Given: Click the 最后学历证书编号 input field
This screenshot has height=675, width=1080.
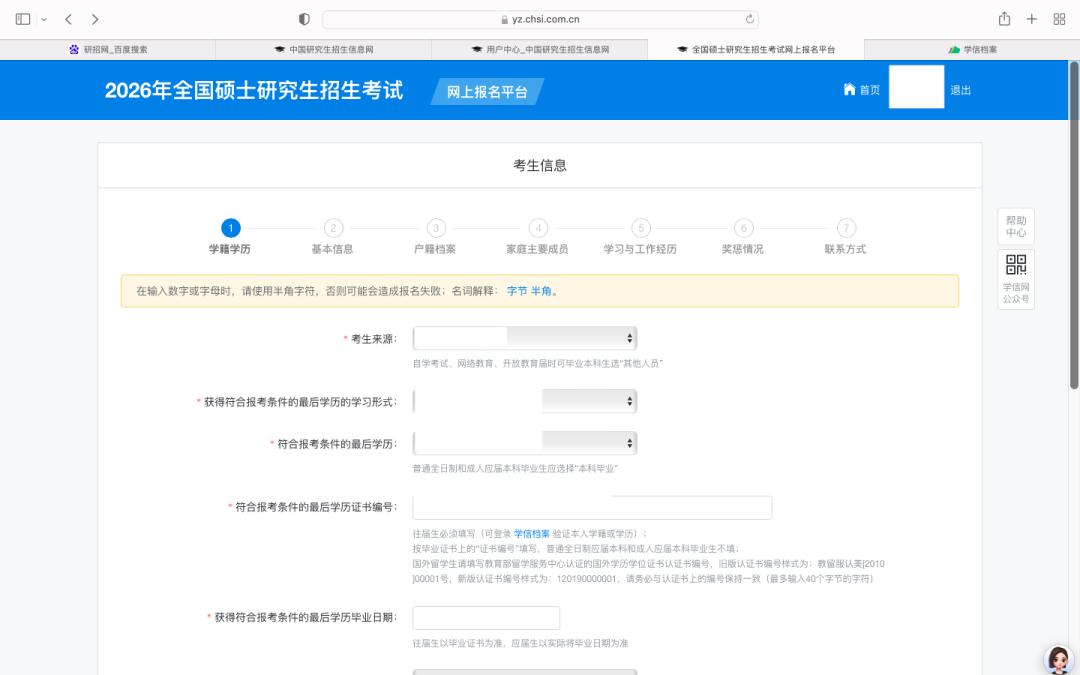Looking at the screenshot, I should pos(592,508).
